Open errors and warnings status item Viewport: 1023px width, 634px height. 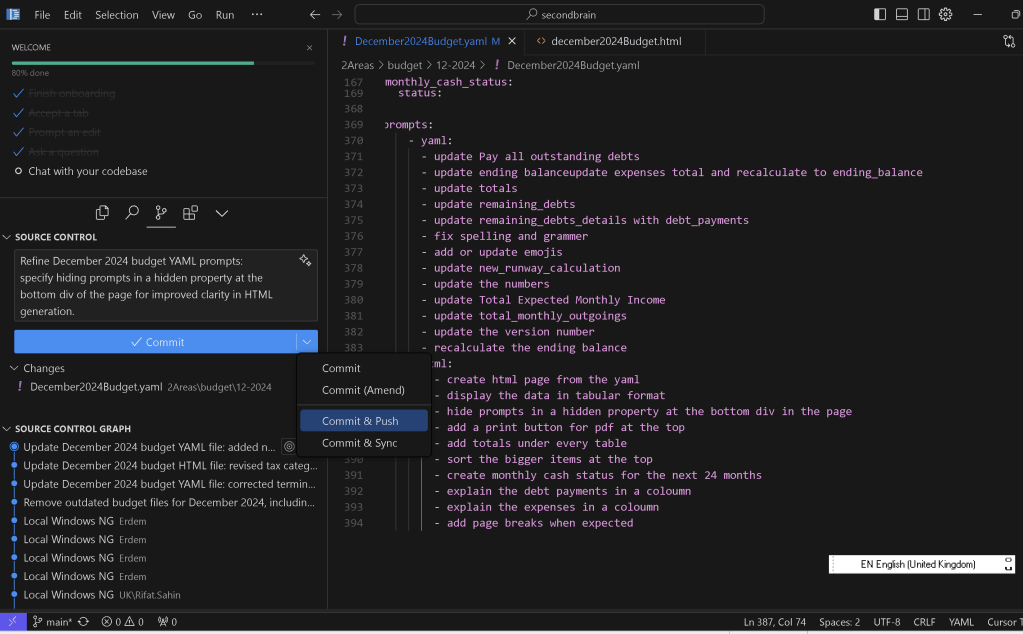click(123, 622)
